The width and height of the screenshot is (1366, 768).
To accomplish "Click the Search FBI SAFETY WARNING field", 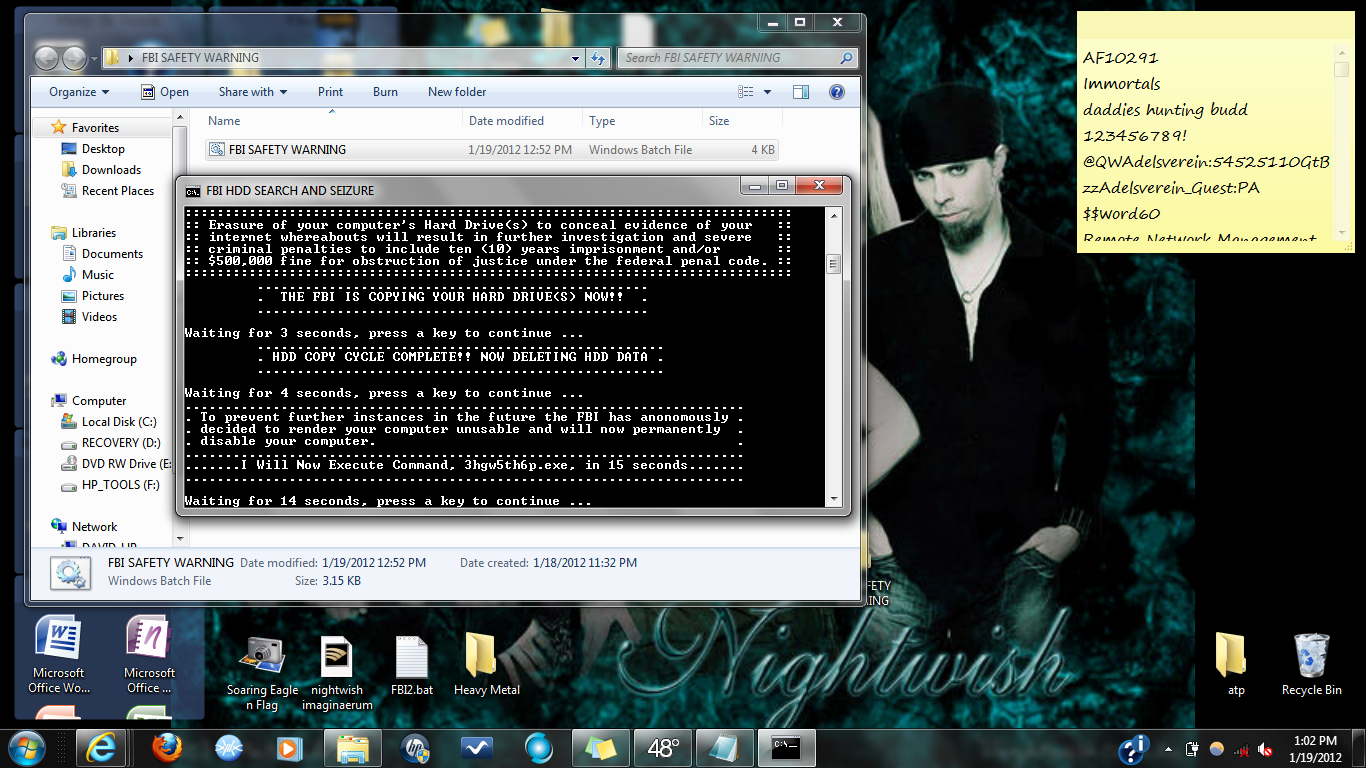I will coord(738,58).
